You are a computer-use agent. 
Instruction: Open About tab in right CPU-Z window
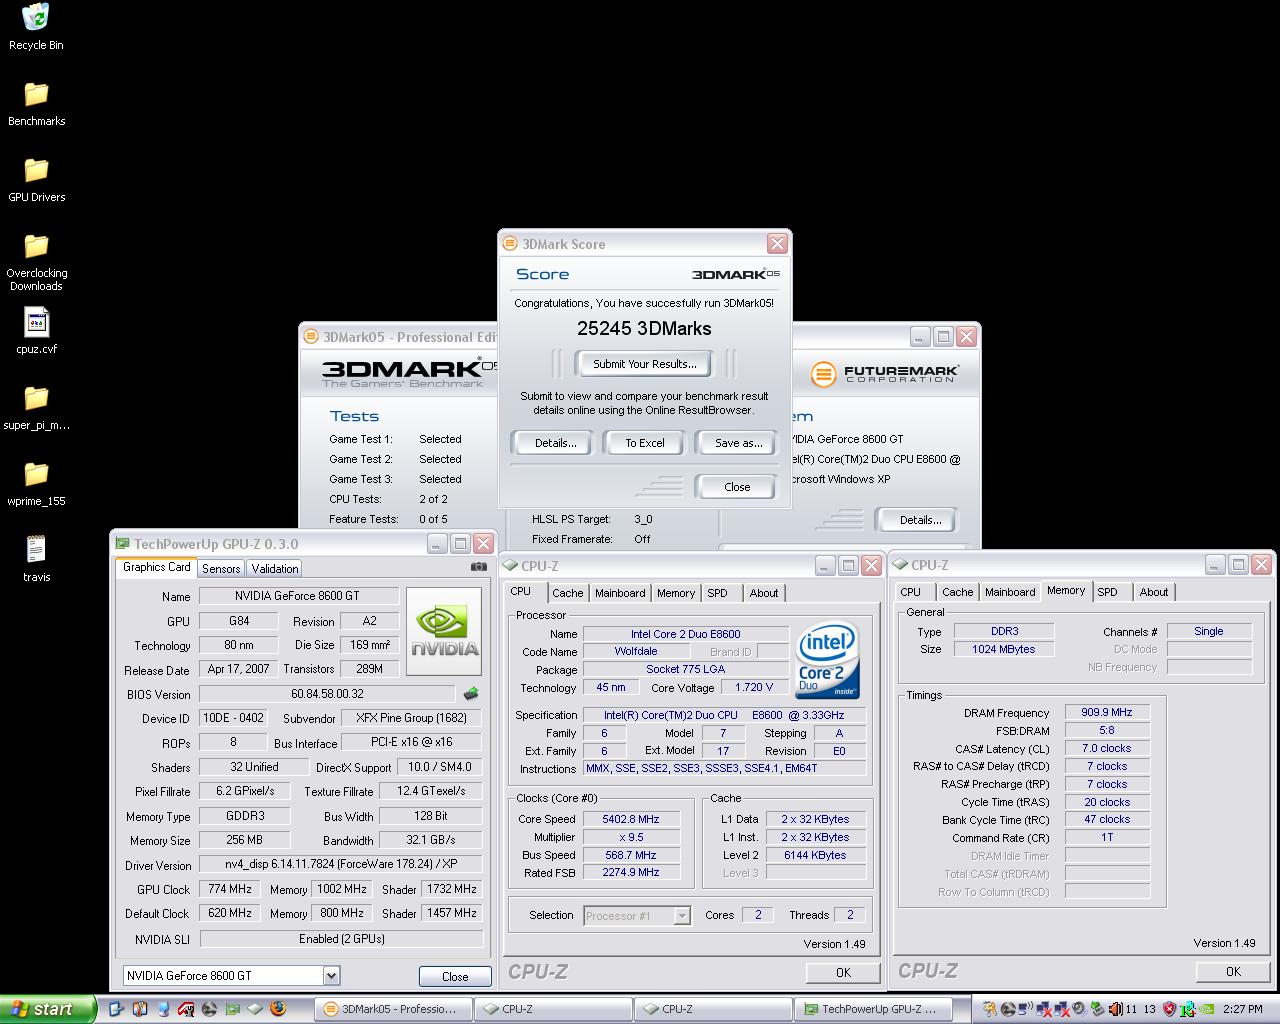click(x=1154, y=592)
